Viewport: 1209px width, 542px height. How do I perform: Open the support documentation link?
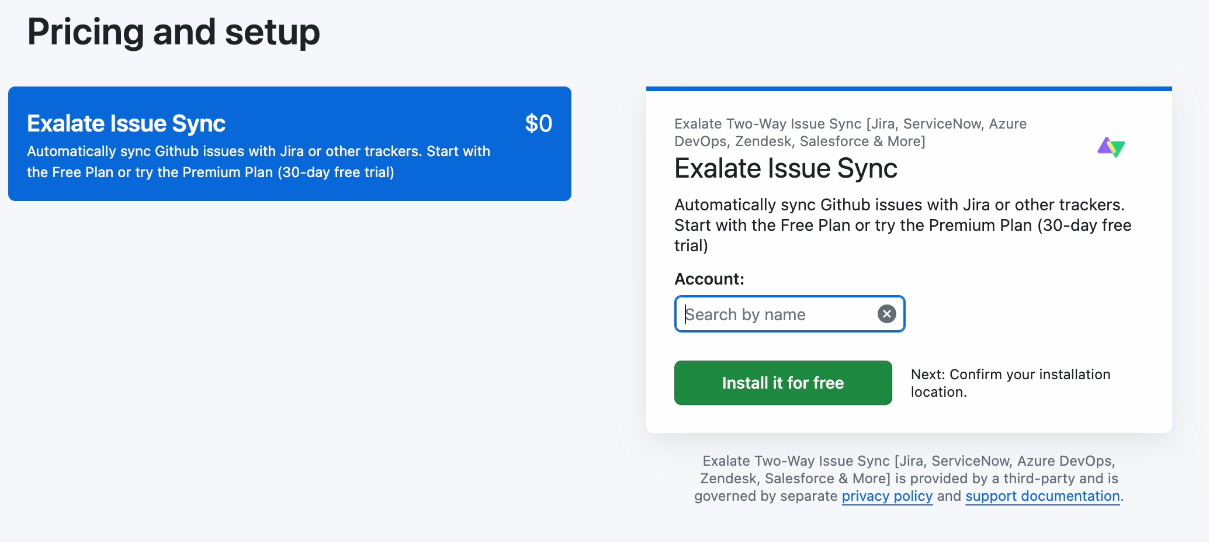tap(1042, 496)
